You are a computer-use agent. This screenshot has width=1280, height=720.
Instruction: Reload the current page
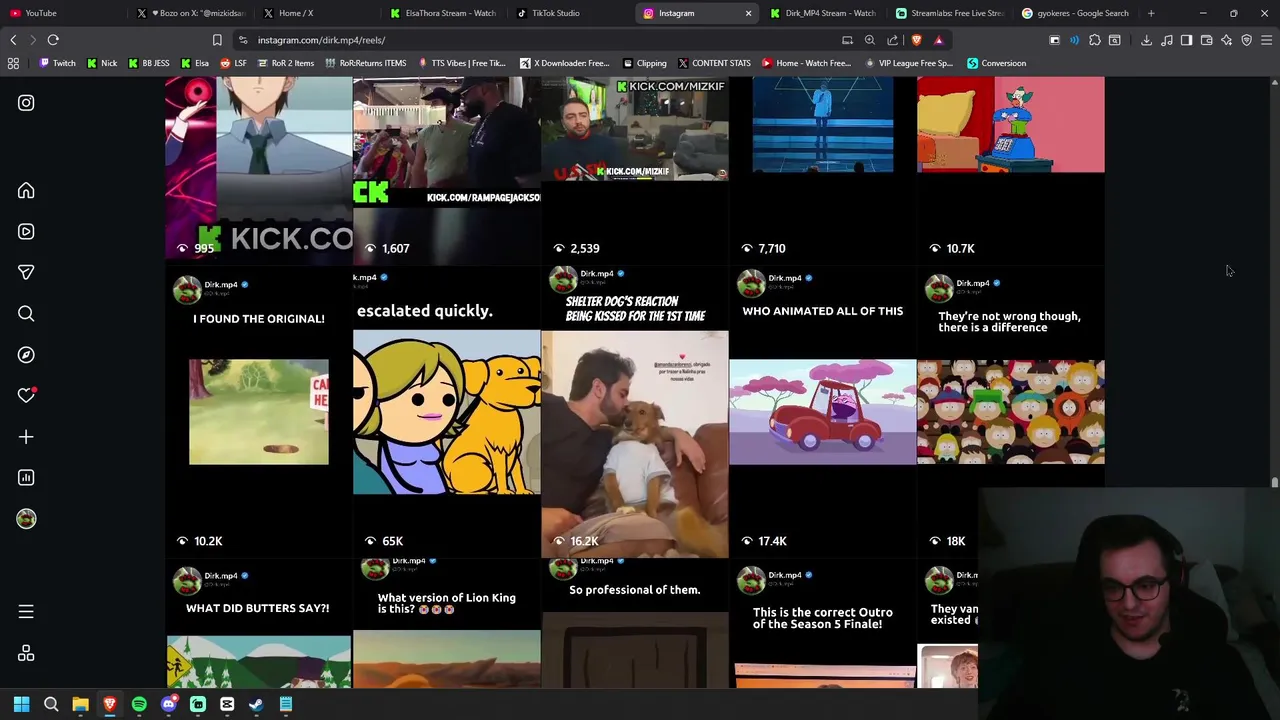coord(53,40)
